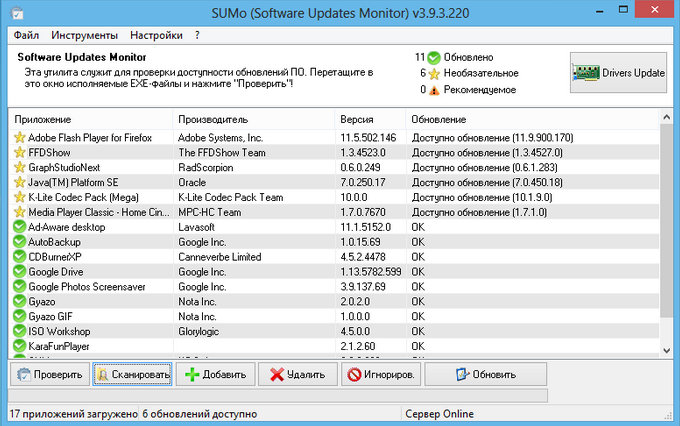680x426 pixels.
Task: Click the green Обновлено status icon
Action: (434, 57)
